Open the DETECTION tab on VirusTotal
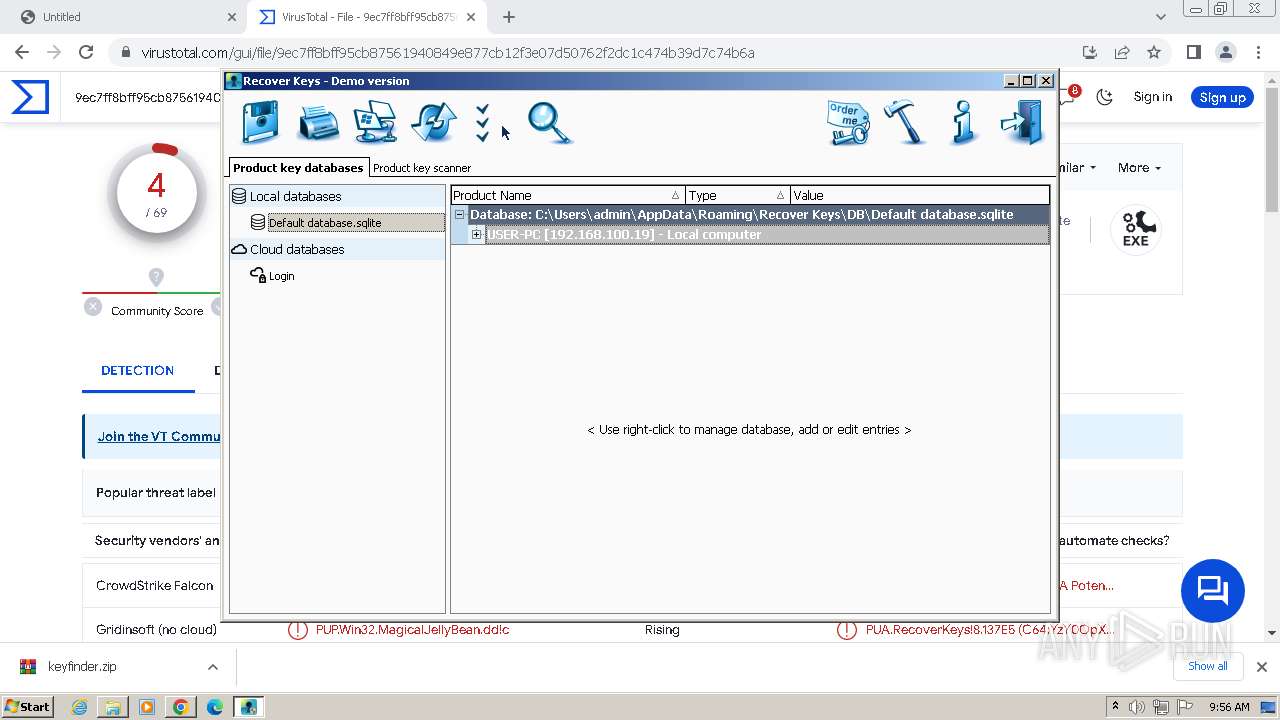The height and width of the screenshot is (720, 1280). 137,370
